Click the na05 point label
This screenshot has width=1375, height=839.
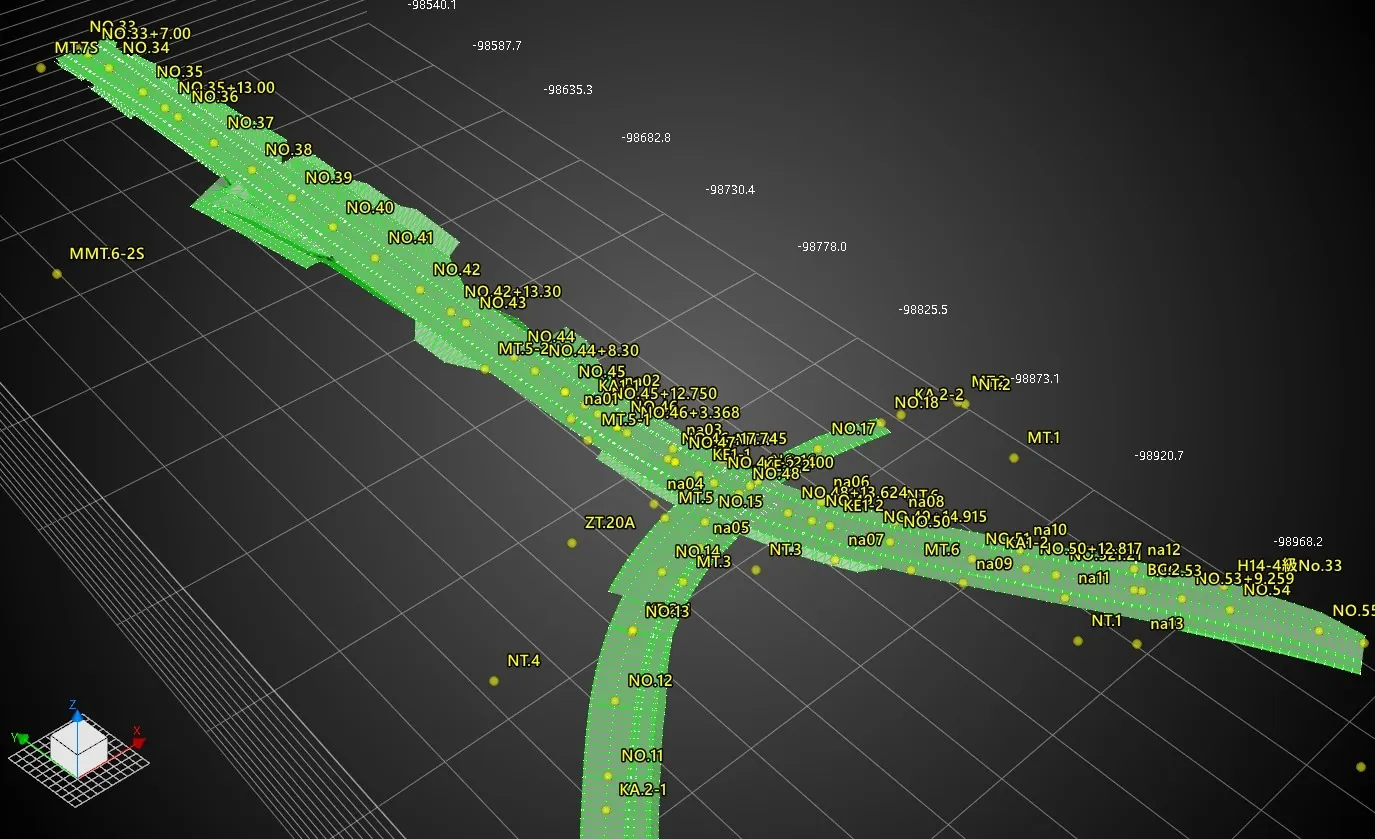(x=731, y=528)
